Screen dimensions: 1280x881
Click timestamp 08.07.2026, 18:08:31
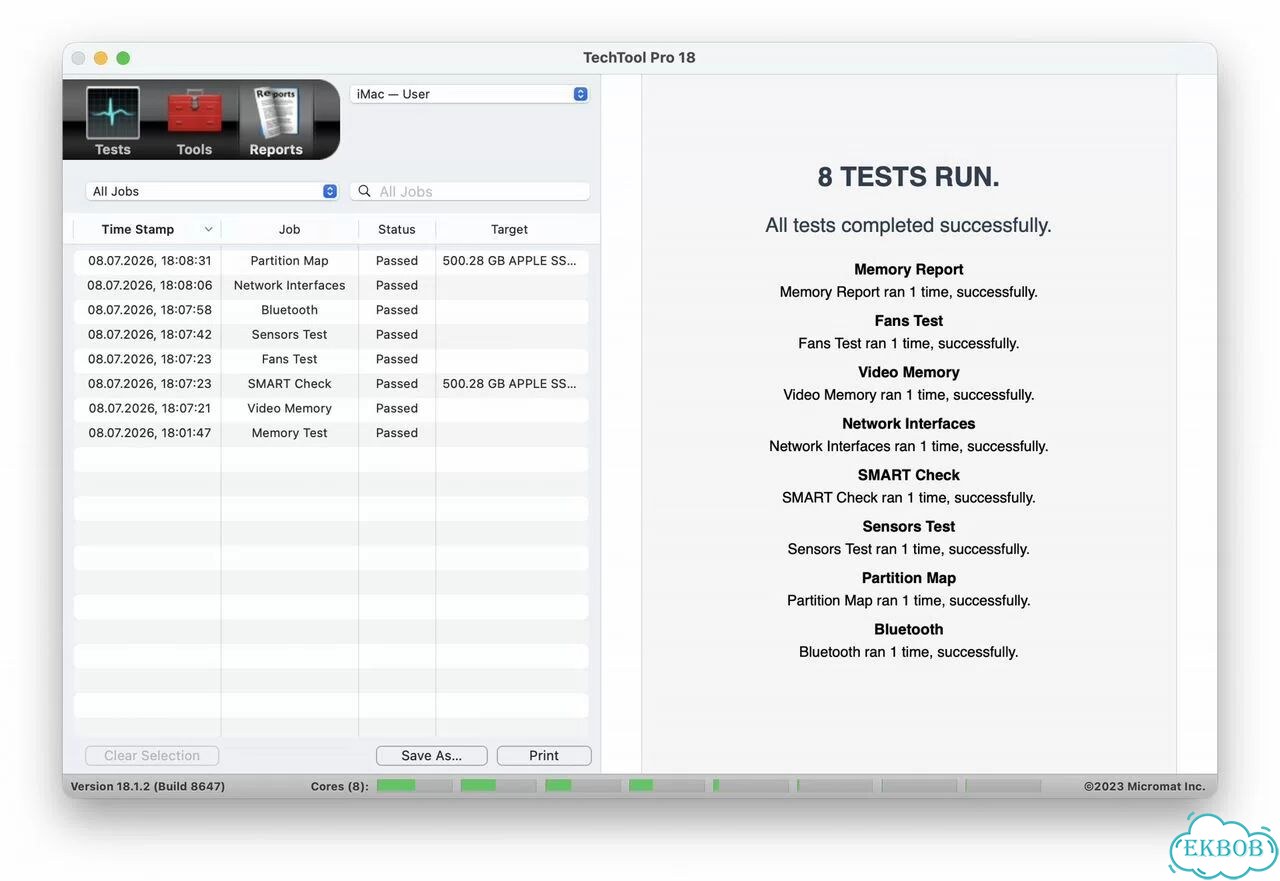click(150, 261)
